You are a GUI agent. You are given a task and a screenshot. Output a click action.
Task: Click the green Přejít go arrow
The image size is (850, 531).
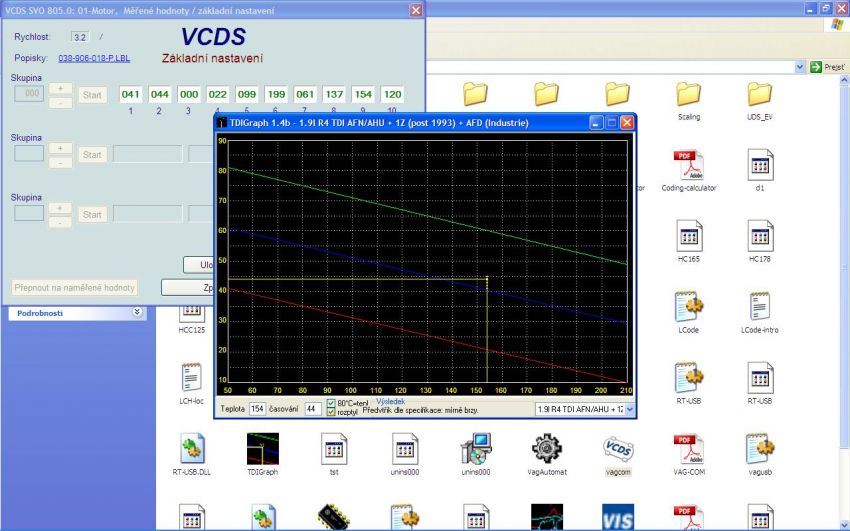pos(816,67)
